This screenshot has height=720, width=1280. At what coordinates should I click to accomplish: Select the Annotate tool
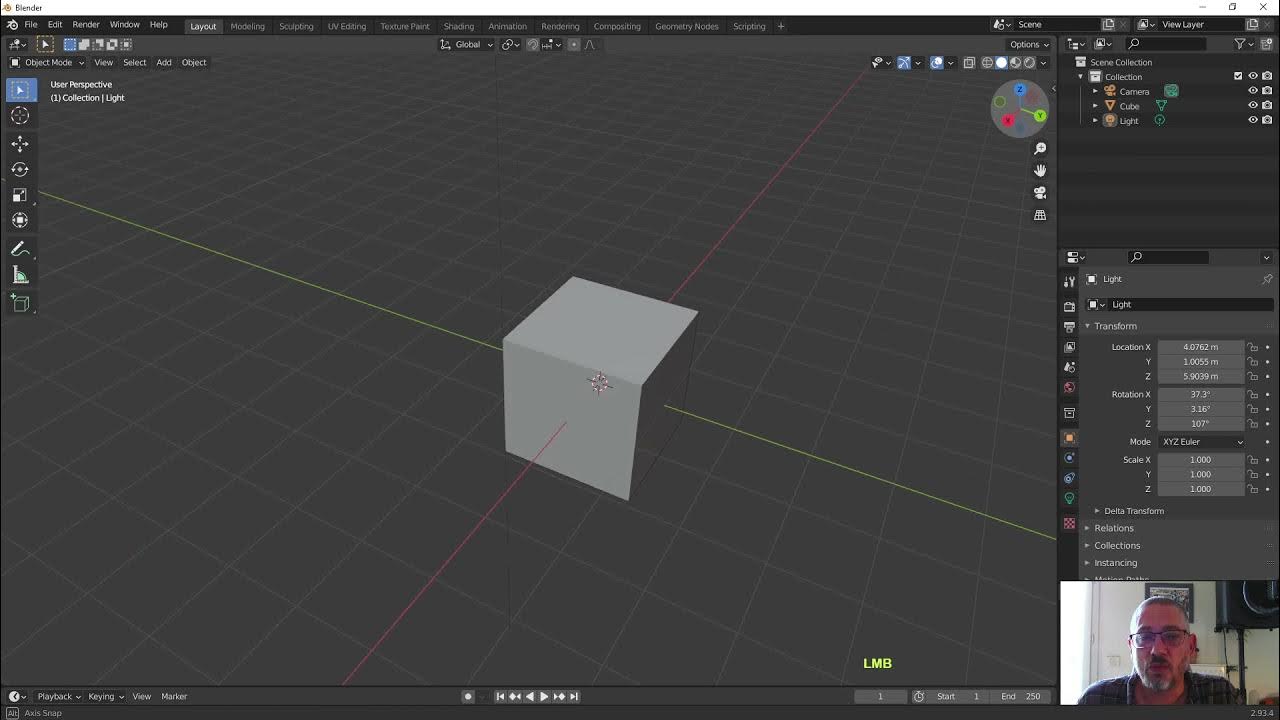tap(20, 249)
